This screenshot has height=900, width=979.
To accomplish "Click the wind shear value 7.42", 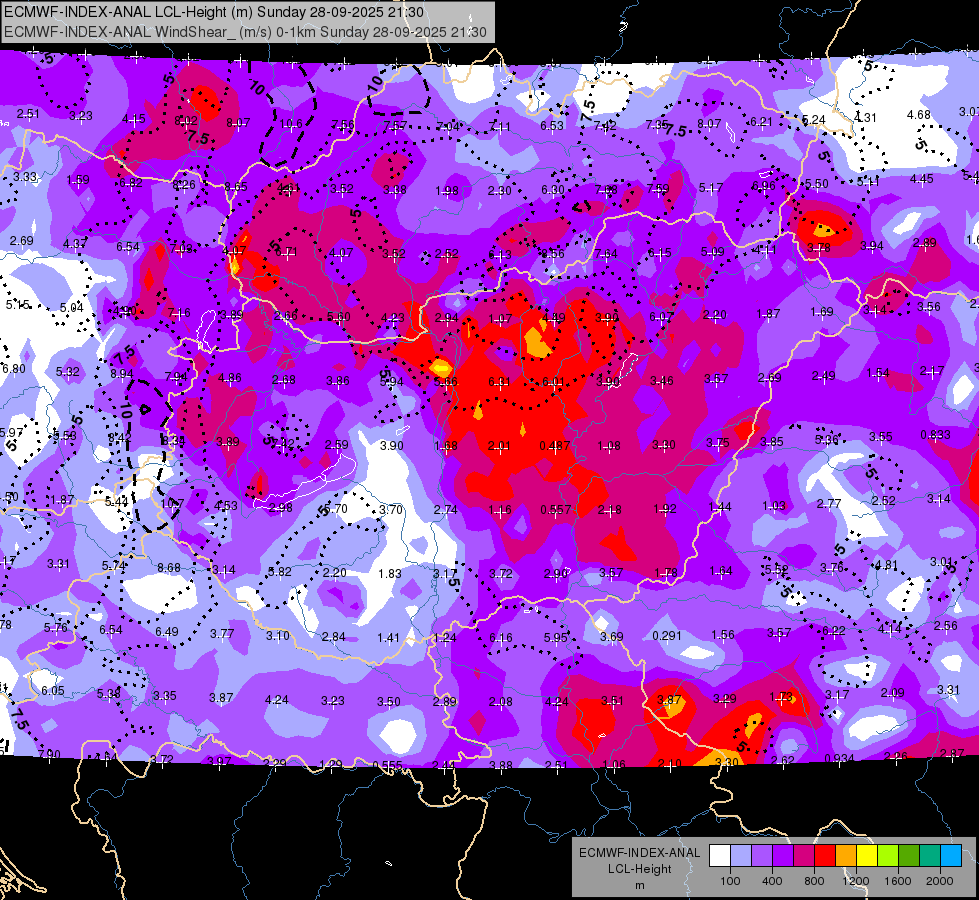I will [605, 126].
